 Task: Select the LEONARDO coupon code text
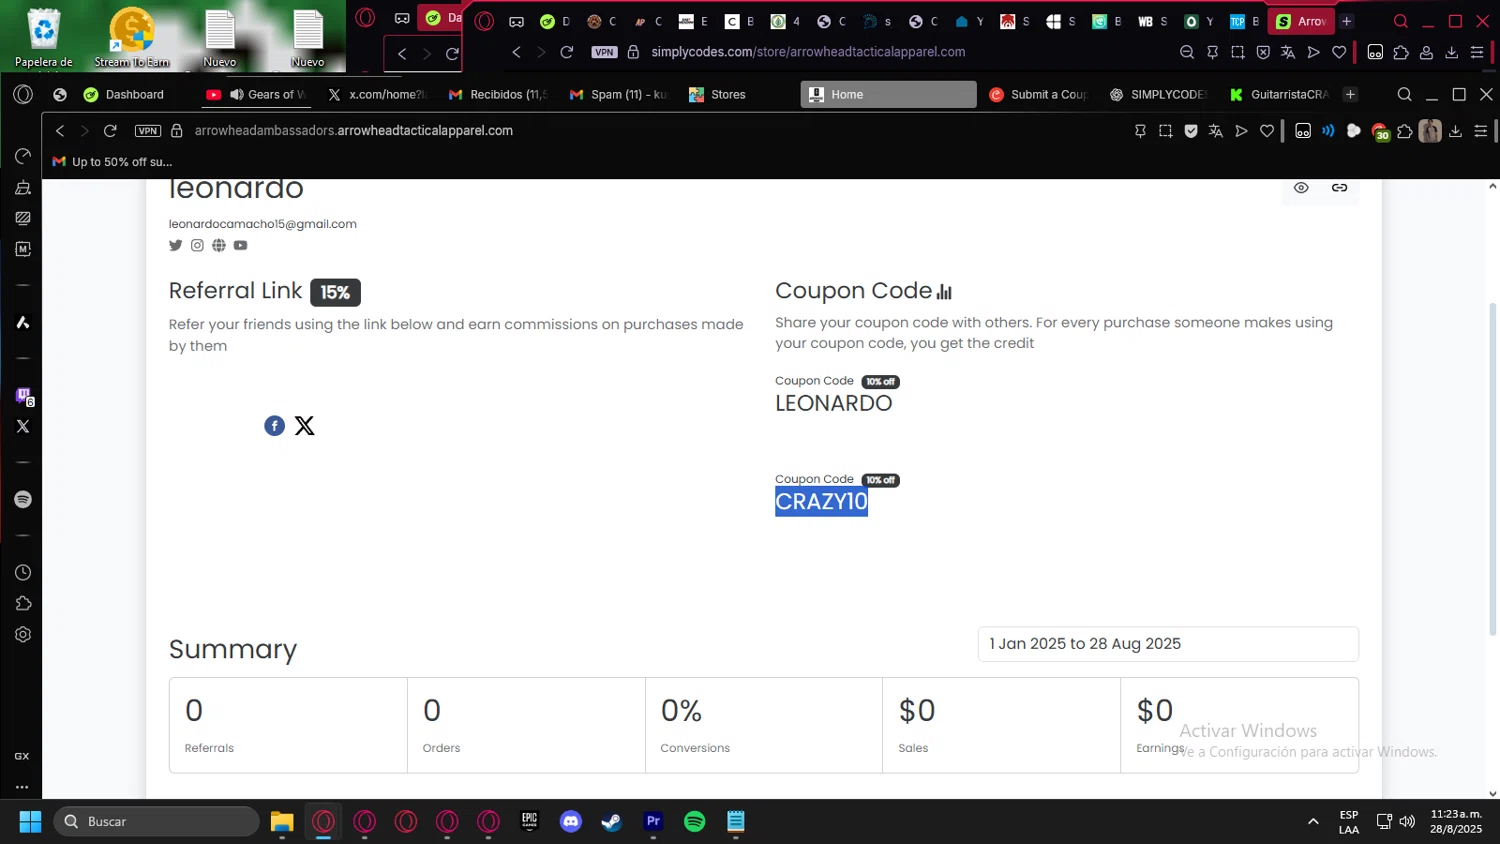tap(833, 403)
